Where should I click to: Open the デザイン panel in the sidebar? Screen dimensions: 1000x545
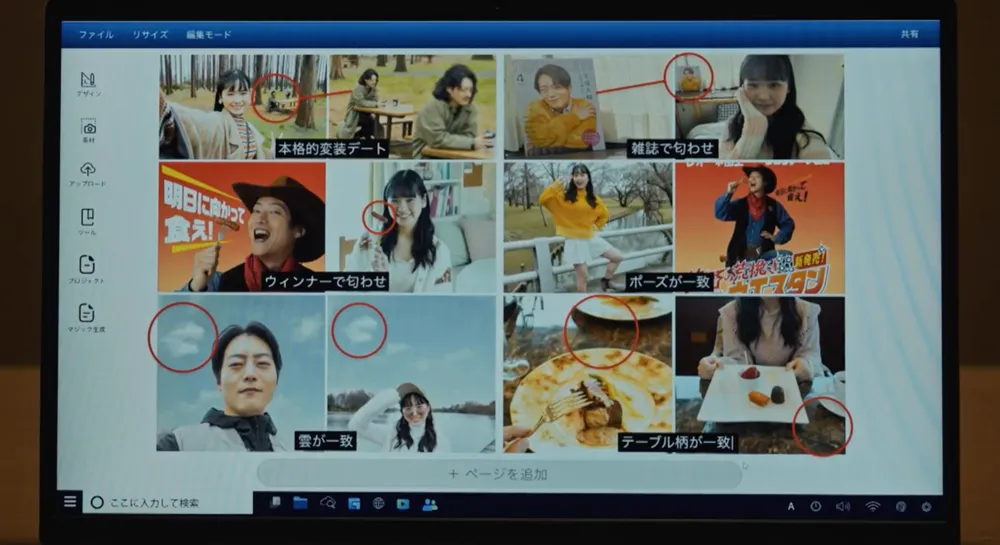click(88, 81)
